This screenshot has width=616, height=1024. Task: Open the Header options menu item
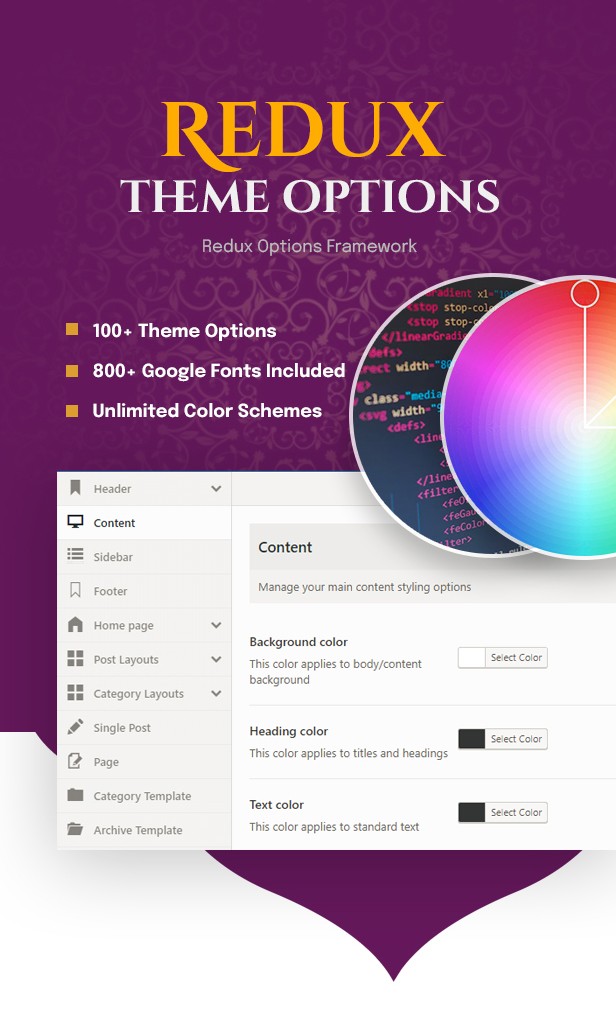pos(144,488)
